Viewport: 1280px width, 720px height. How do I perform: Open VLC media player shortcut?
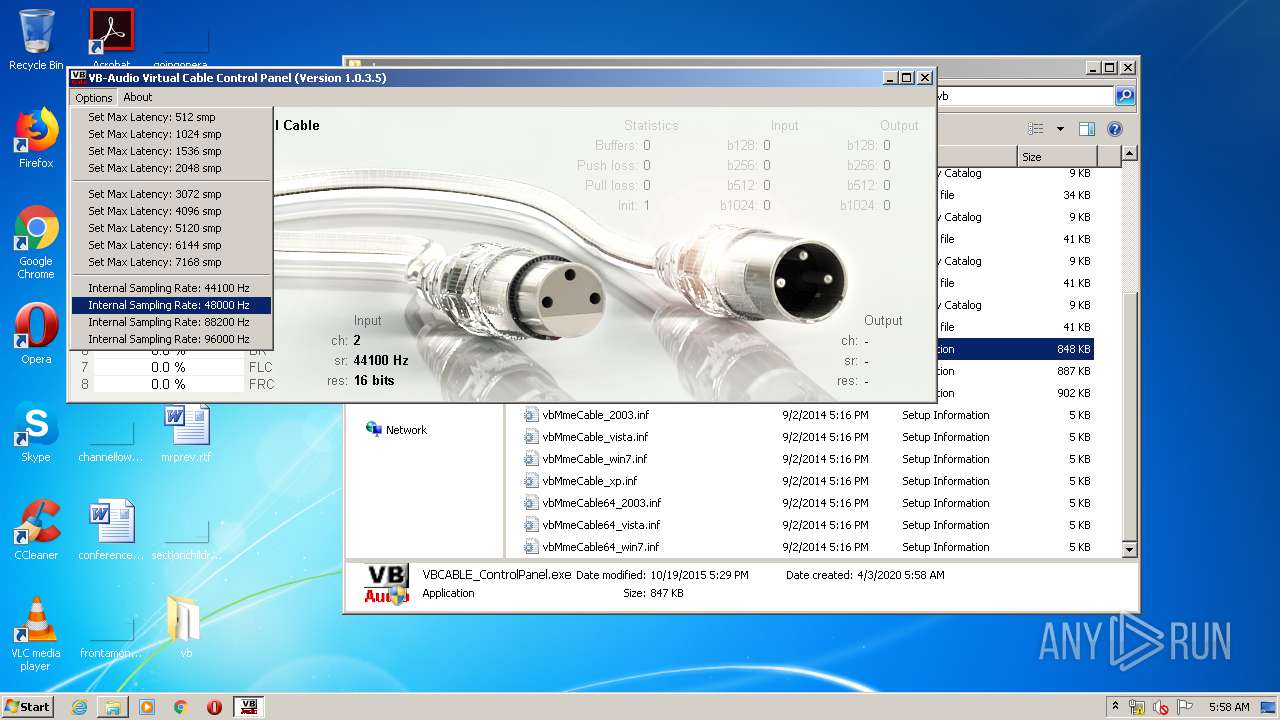[x=36, y=634]
